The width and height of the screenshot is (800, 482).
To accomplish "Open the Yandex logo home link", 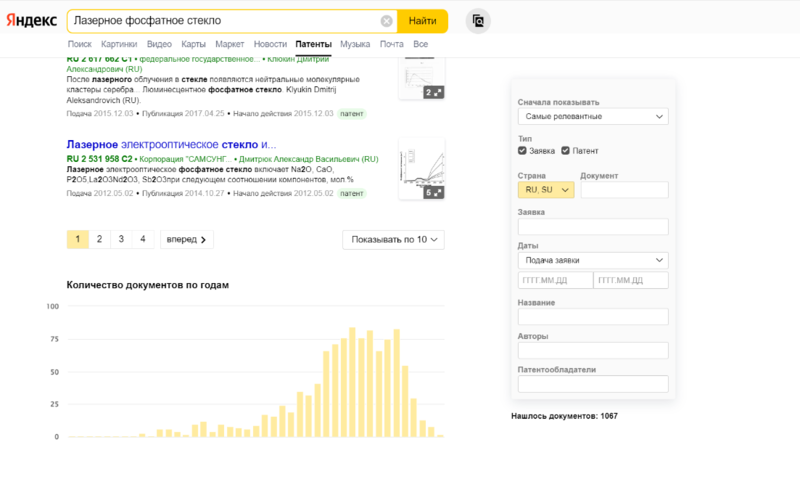I will [32, 20].
